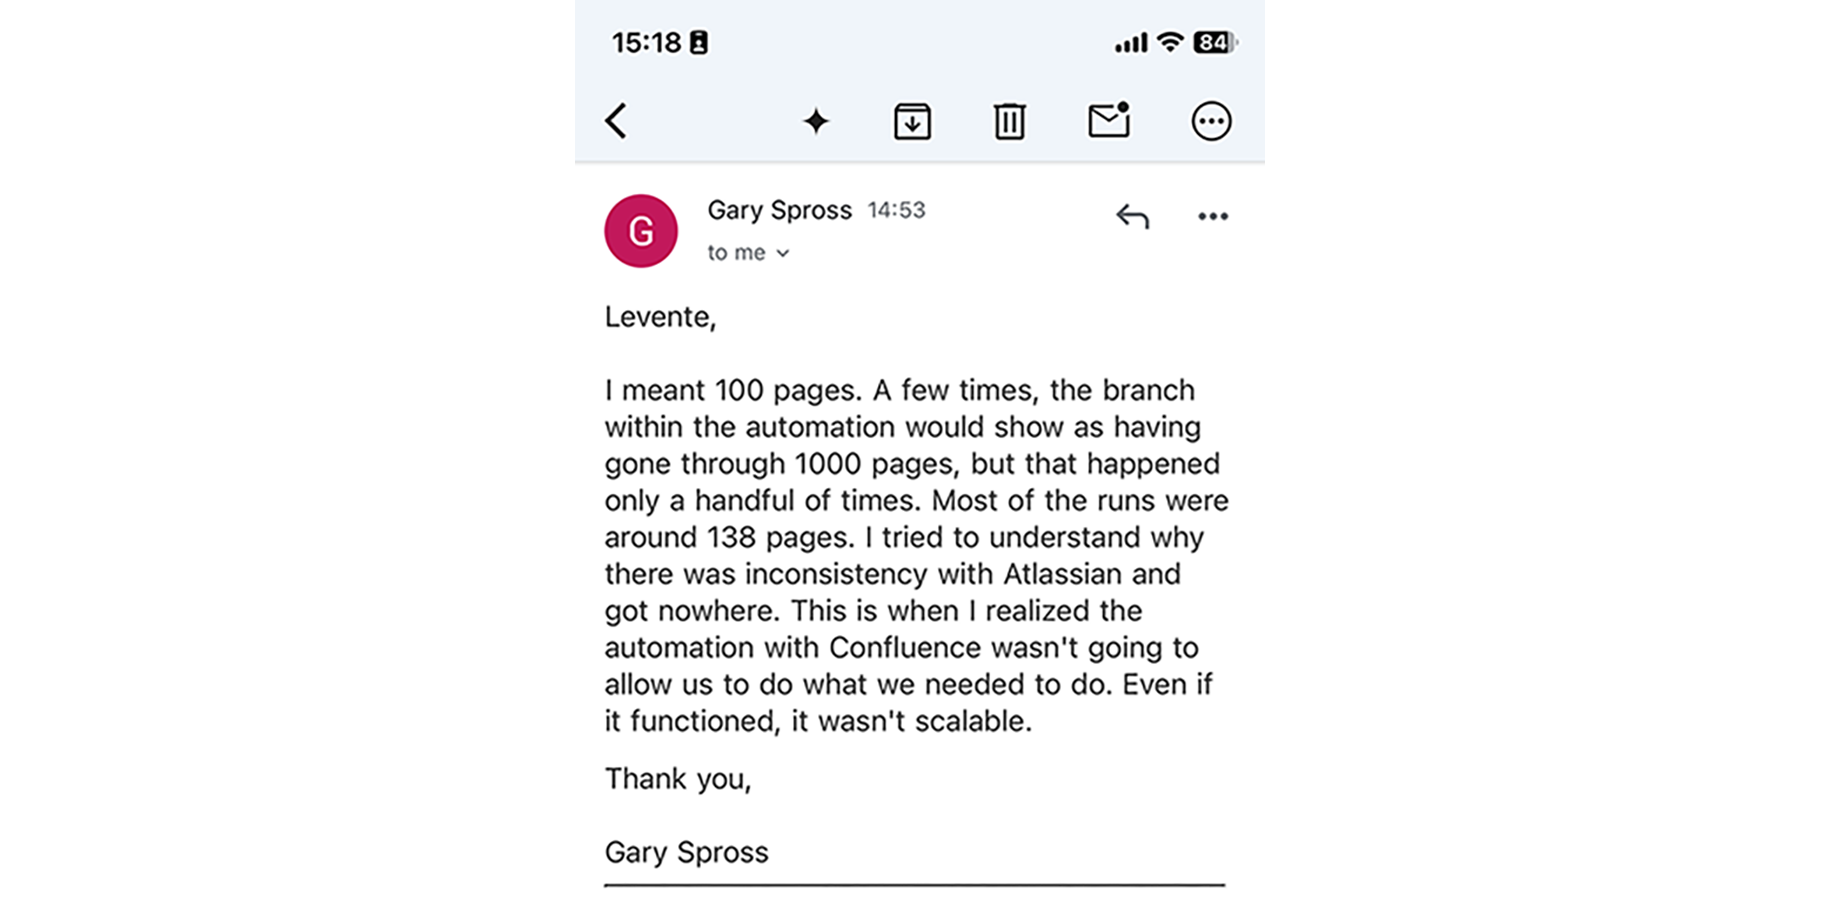This screenshot has width=1840, height=900.
Task: Tap the cellular signal bars icon
Action: (1131, 43)
